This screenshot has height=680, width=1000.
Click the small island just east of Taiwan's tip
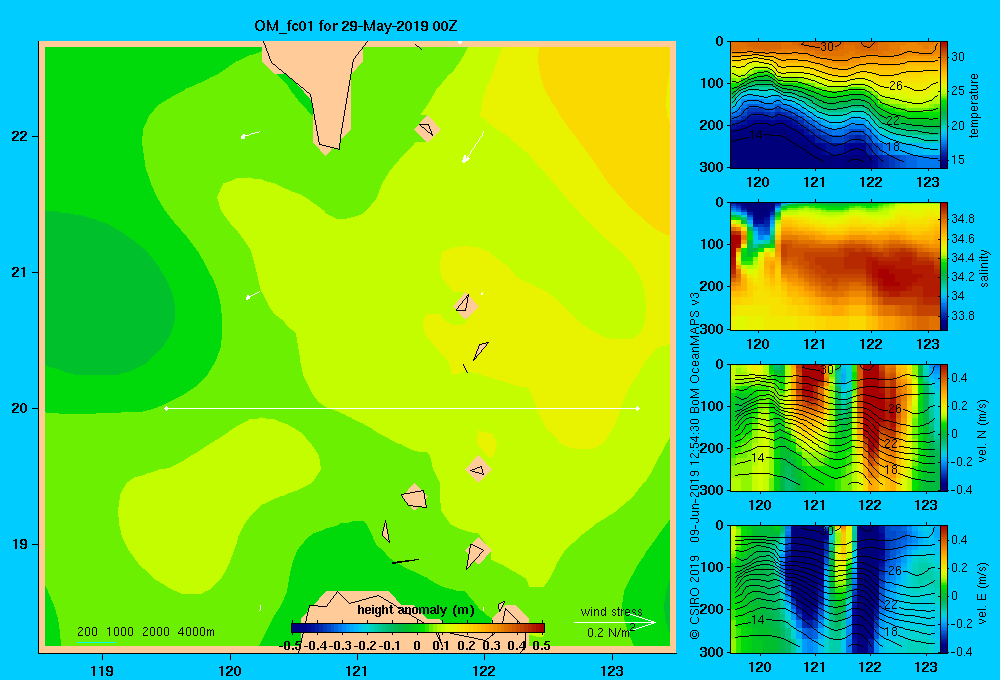click(427, 129)
